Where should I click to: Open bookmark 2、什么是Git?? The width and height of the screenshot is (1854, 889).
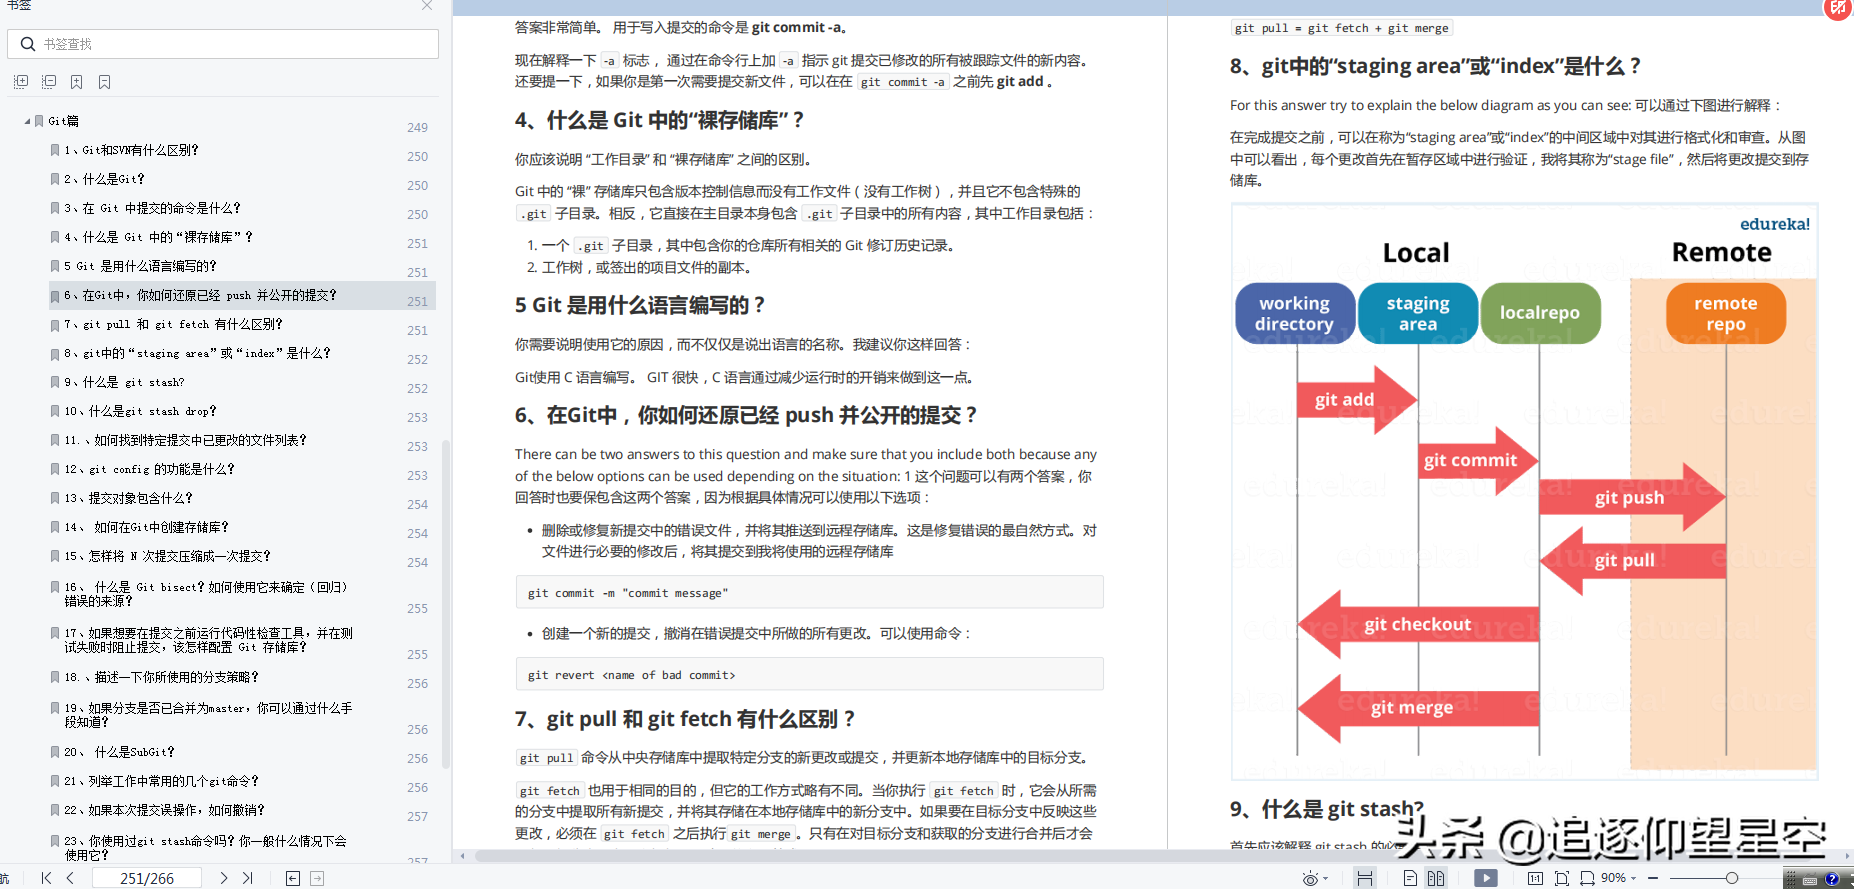tap(104, 179)
